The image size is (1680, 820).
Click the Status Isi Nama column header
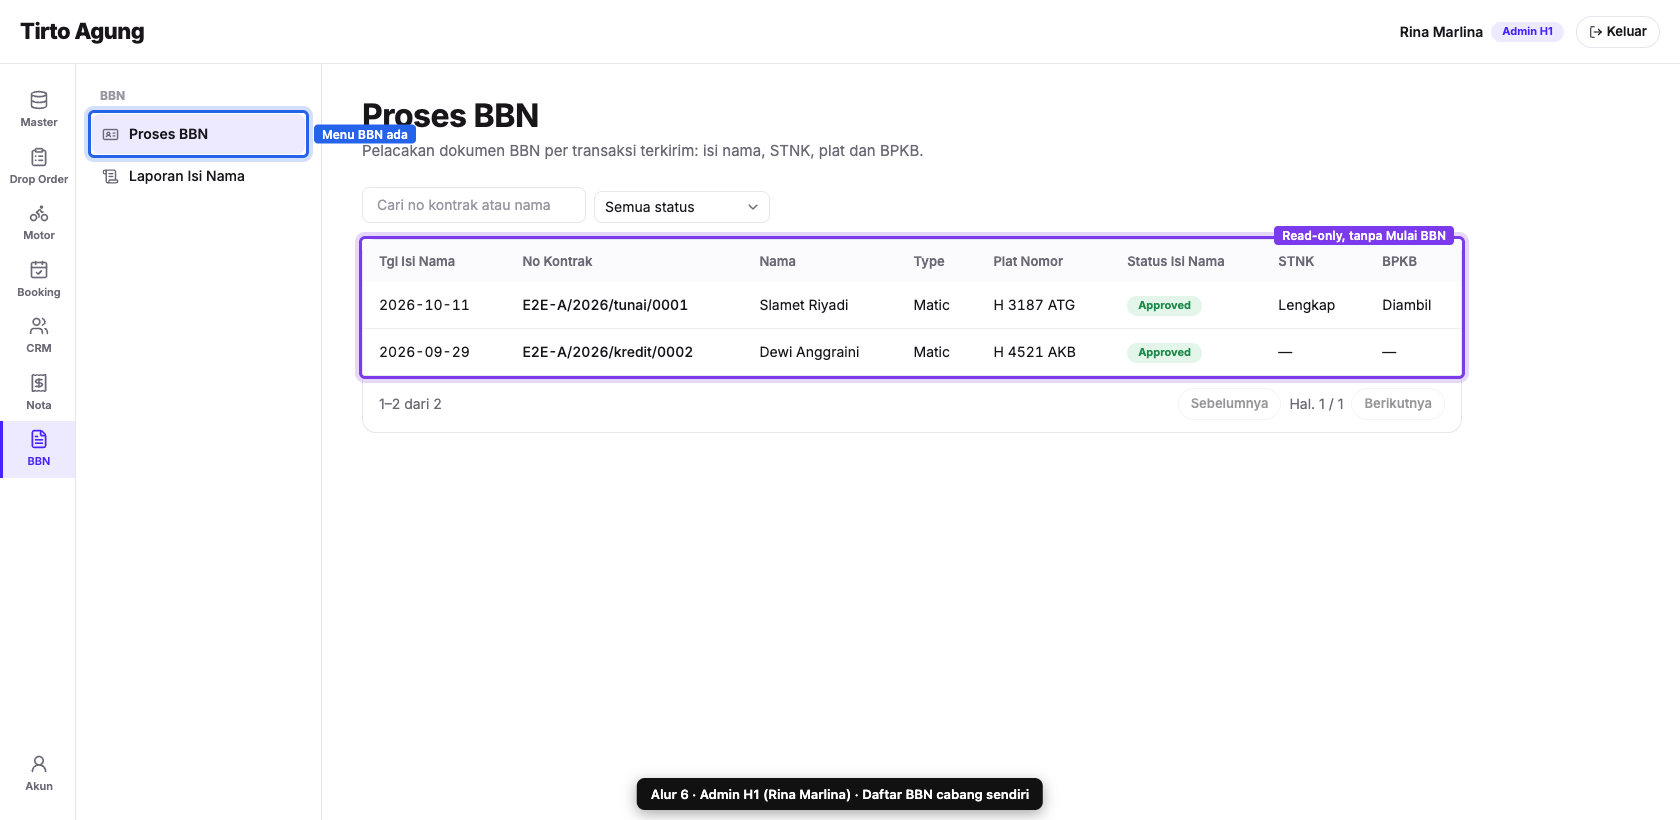[1175, 261]
